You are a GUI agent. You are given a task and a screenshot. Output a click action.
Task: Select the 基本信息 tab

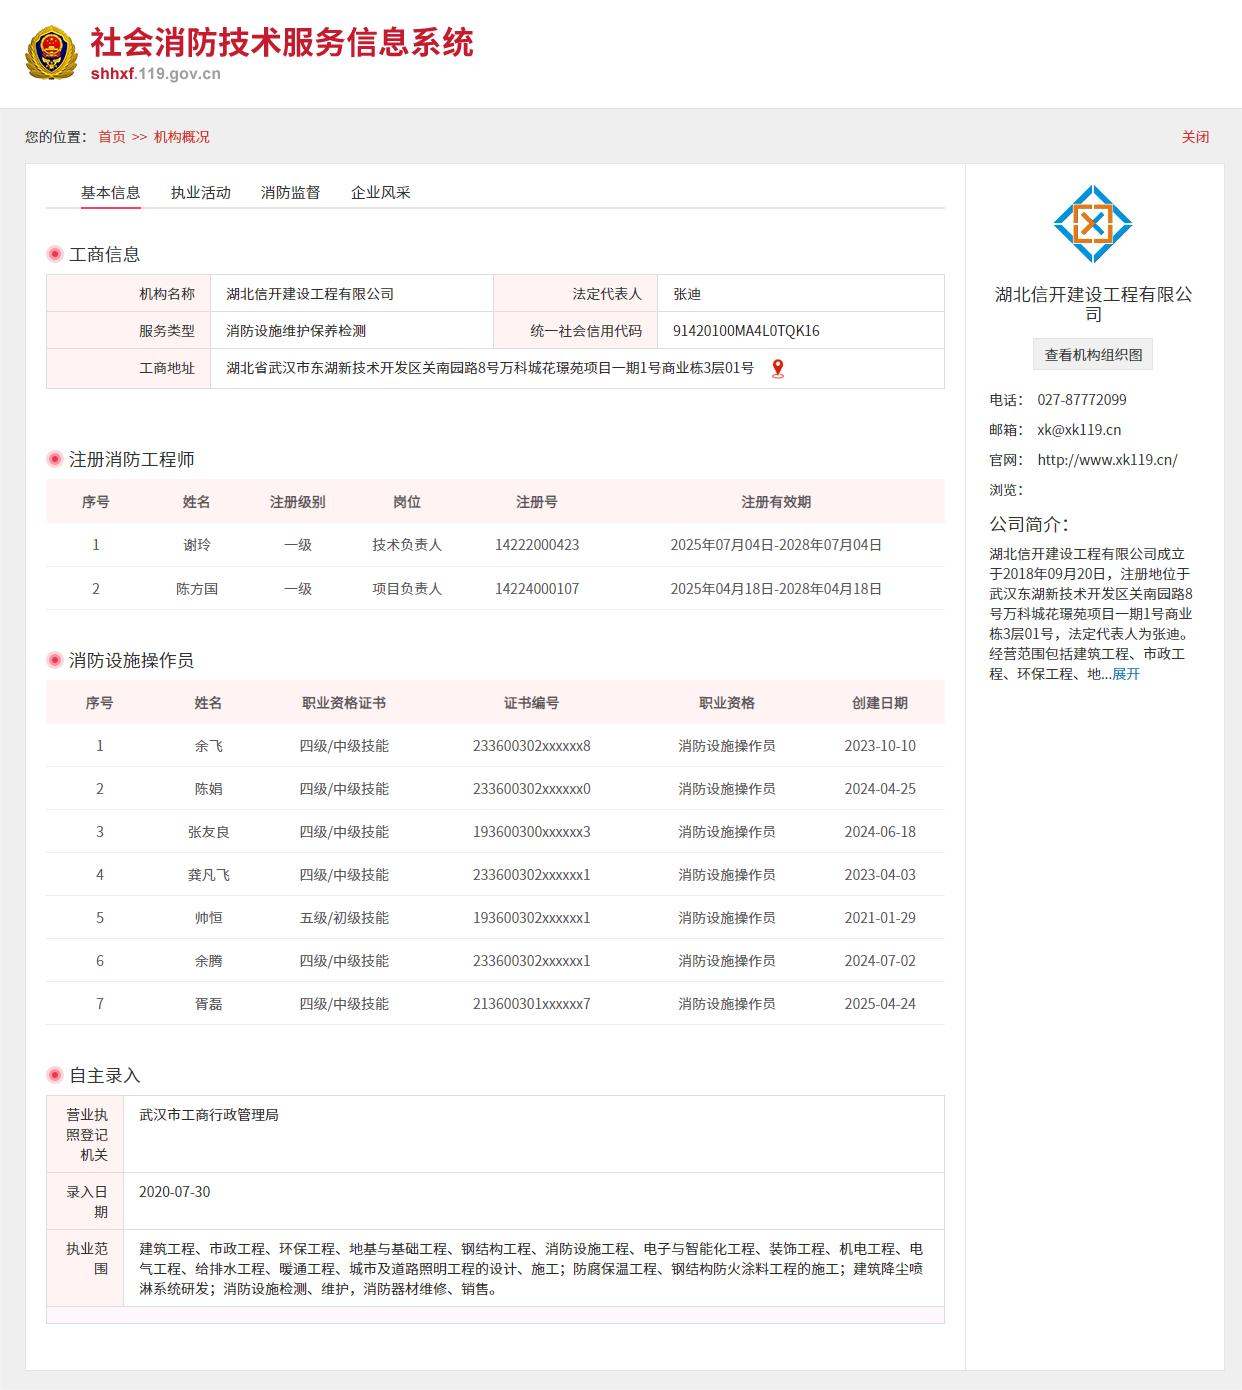point(110,193)
